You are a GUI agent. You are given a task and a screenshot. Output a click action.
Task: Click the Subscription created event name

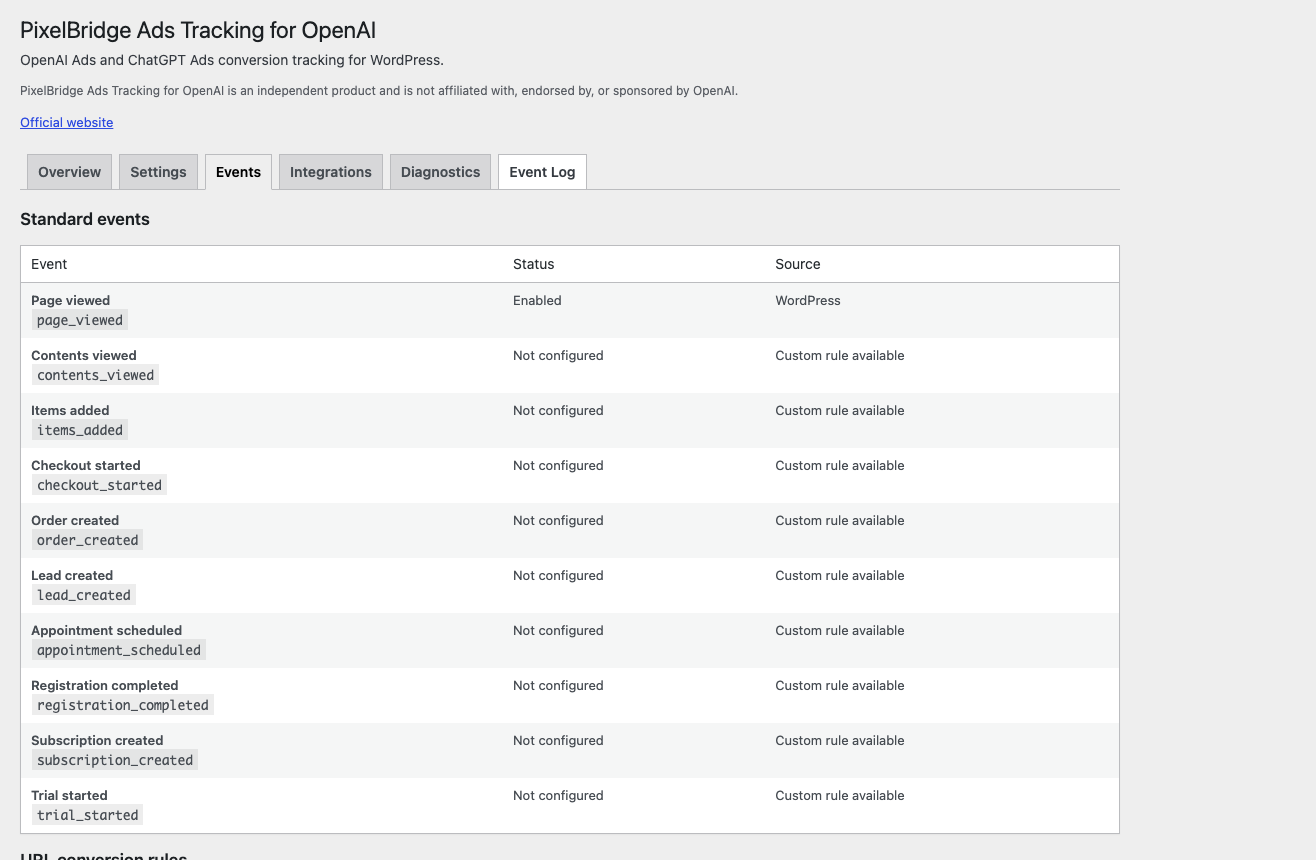(97, 740)
